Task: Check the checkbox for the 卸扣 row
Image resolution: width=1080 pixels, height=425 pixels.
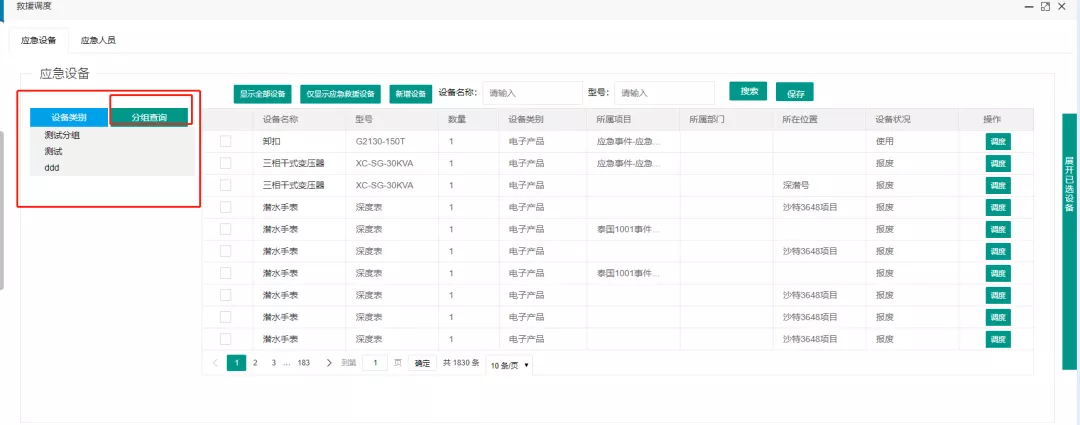Action: coord(226,141)
